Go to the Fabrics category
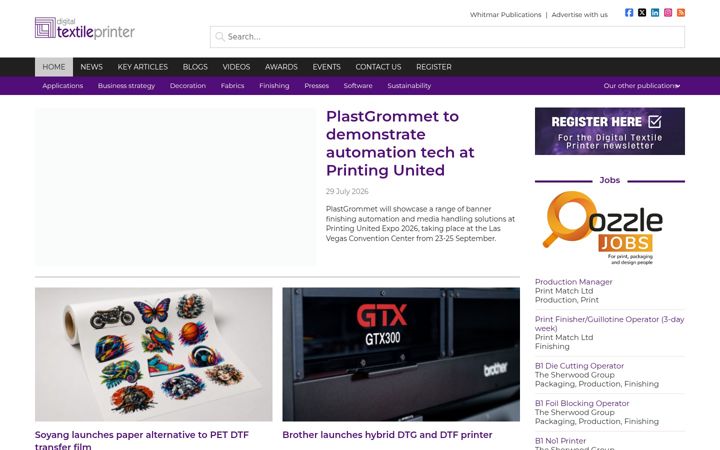The image size is (720, 450). pyautogui.click(x=232, y=86)
